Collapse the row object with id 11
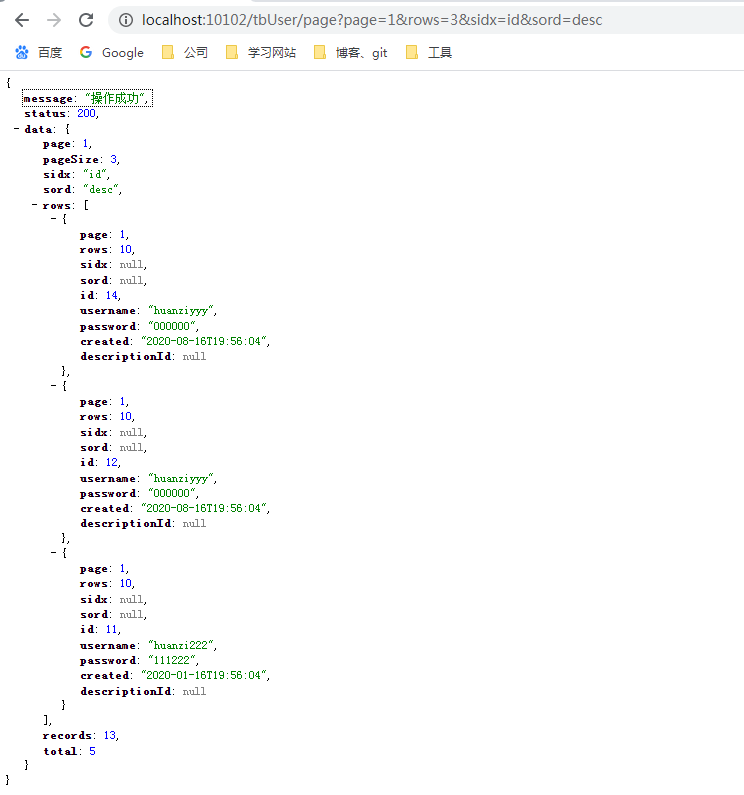The image size is (744, 795). point(53,553)
